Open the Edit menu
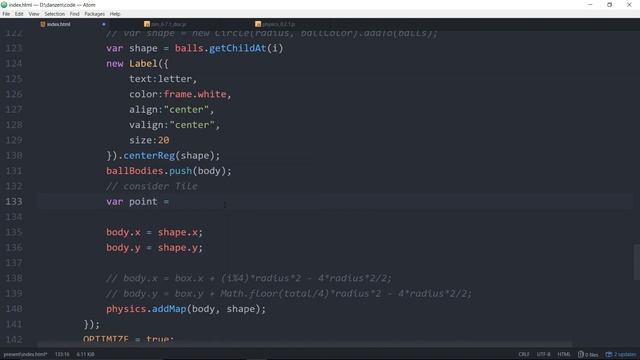This screenshot has width=640, height=360. (19, 14)
